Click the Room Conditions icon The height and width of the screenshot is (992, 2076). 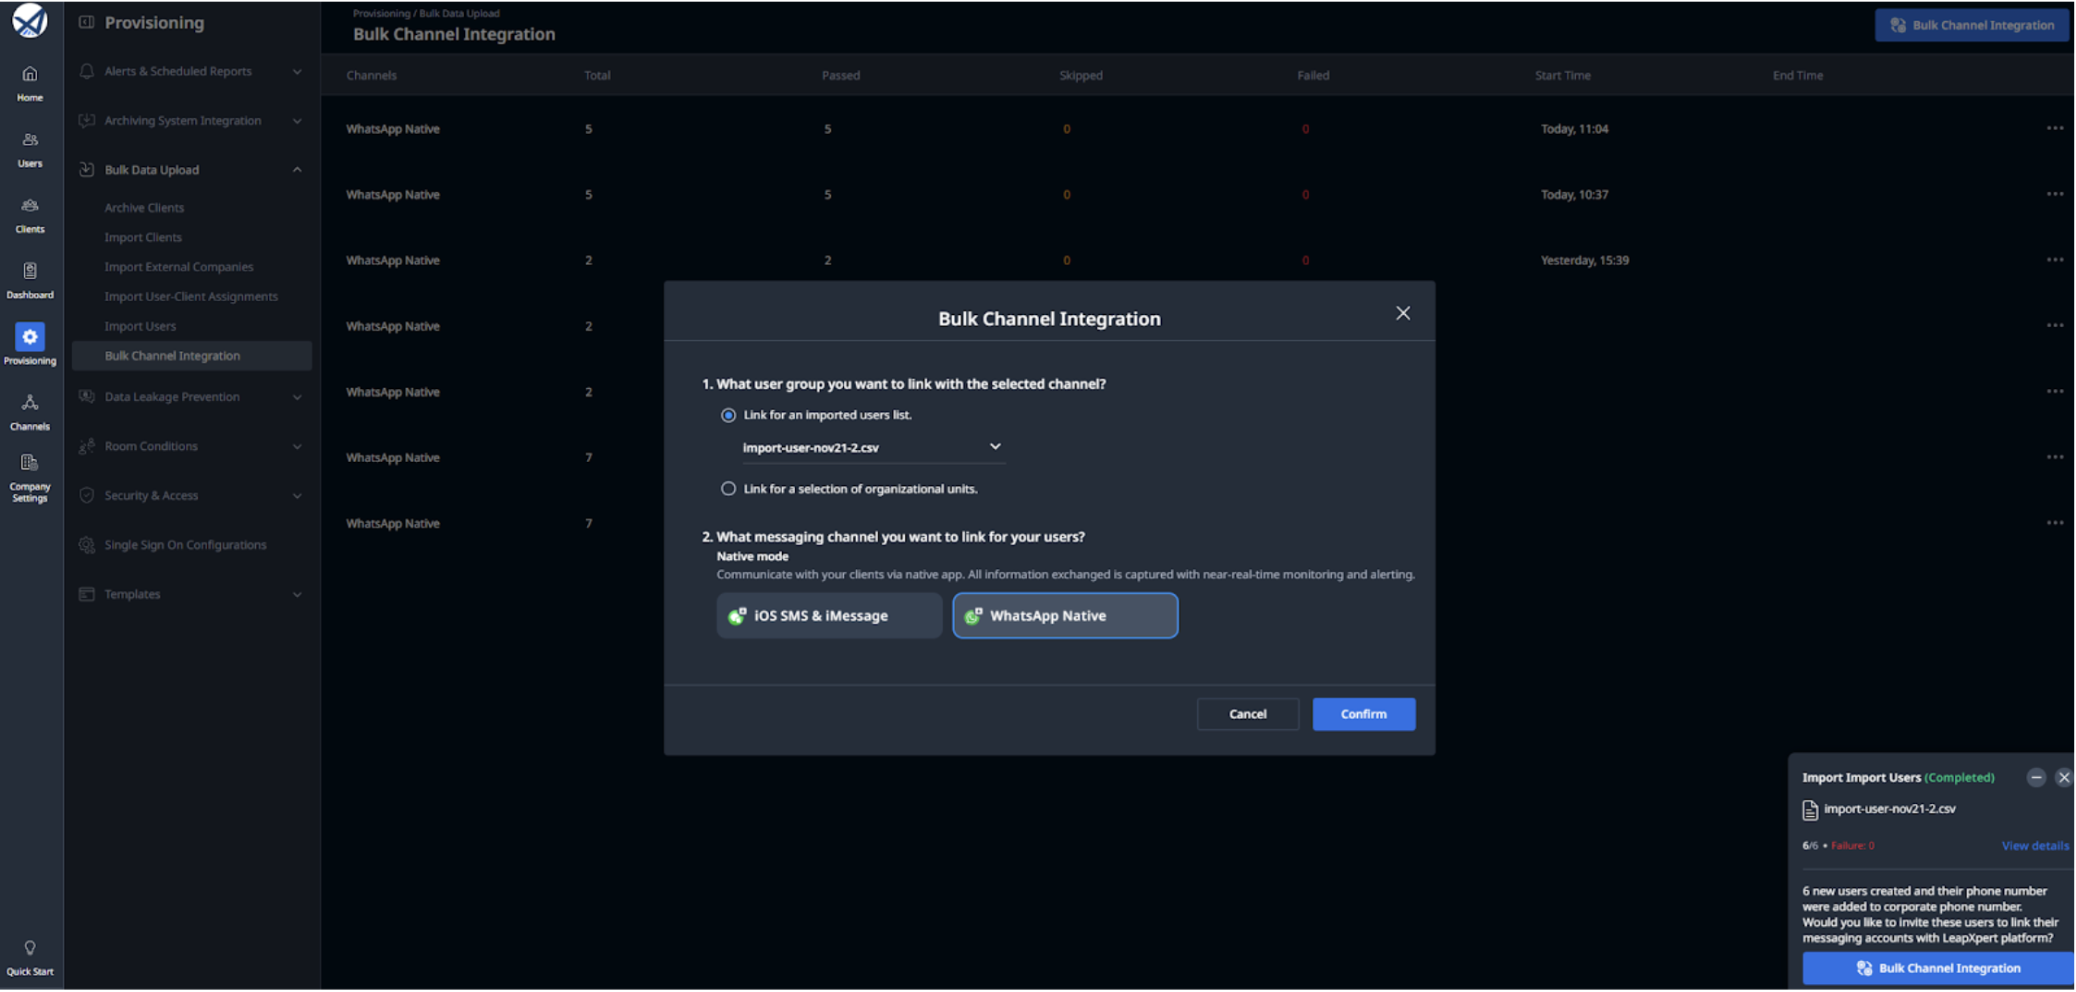click(x=87, y=446)
